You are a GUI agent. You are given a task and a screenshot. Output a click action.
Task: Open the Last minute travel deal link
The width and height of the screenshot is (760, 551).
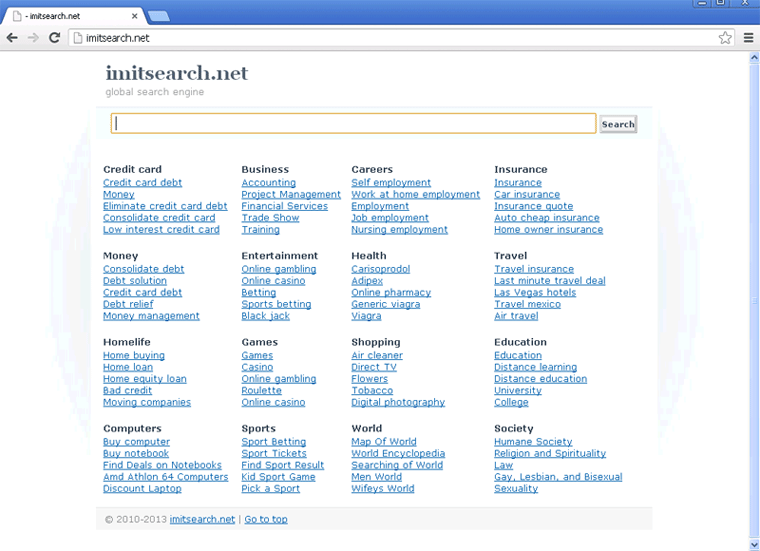coord(549,281)
